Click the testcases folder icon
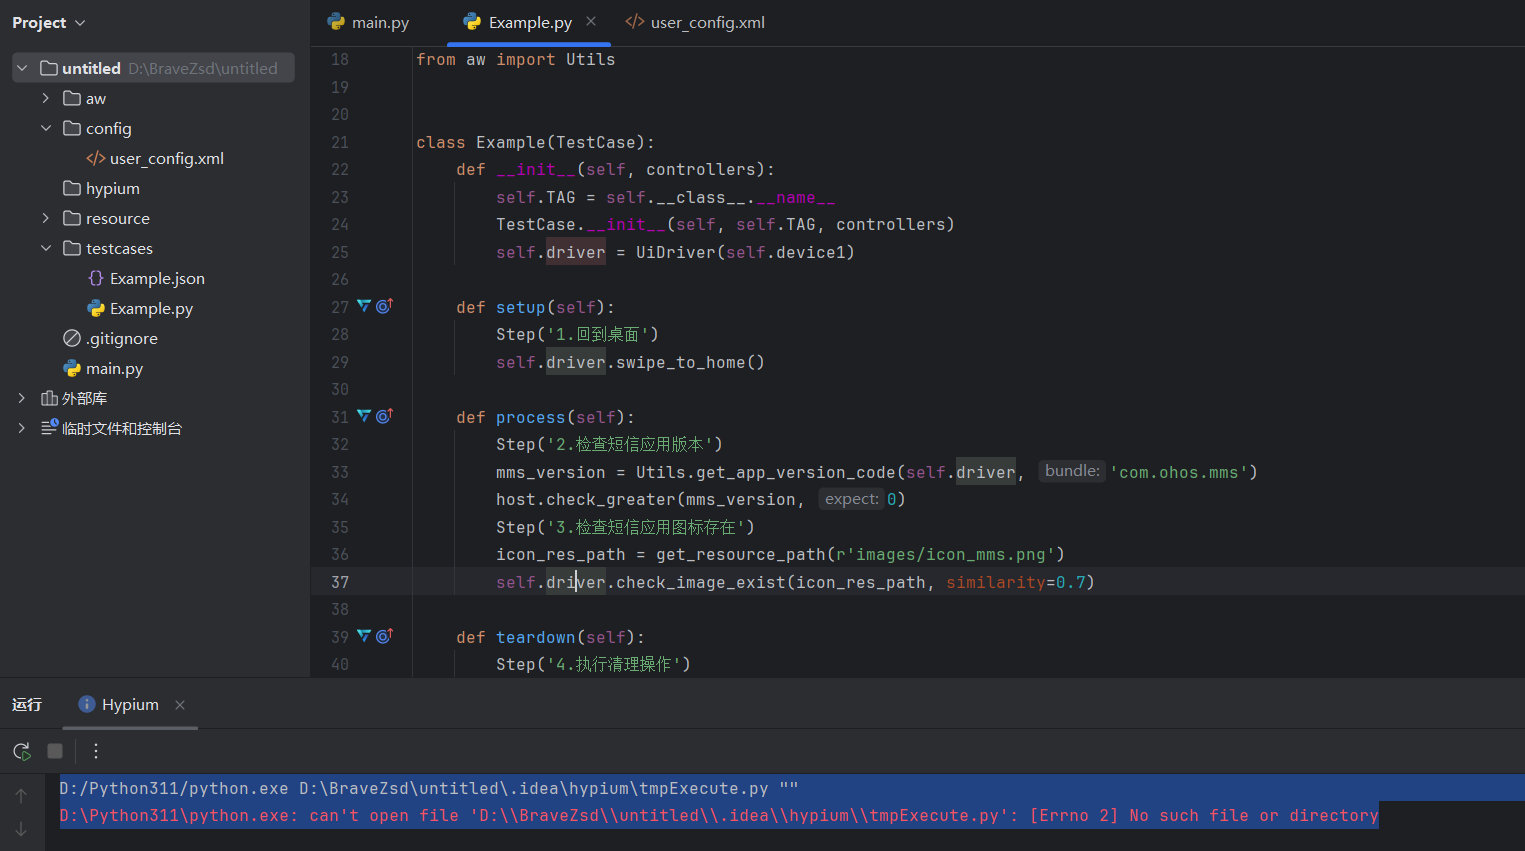Screen dimensions: 1525x851 coord(72,248)
